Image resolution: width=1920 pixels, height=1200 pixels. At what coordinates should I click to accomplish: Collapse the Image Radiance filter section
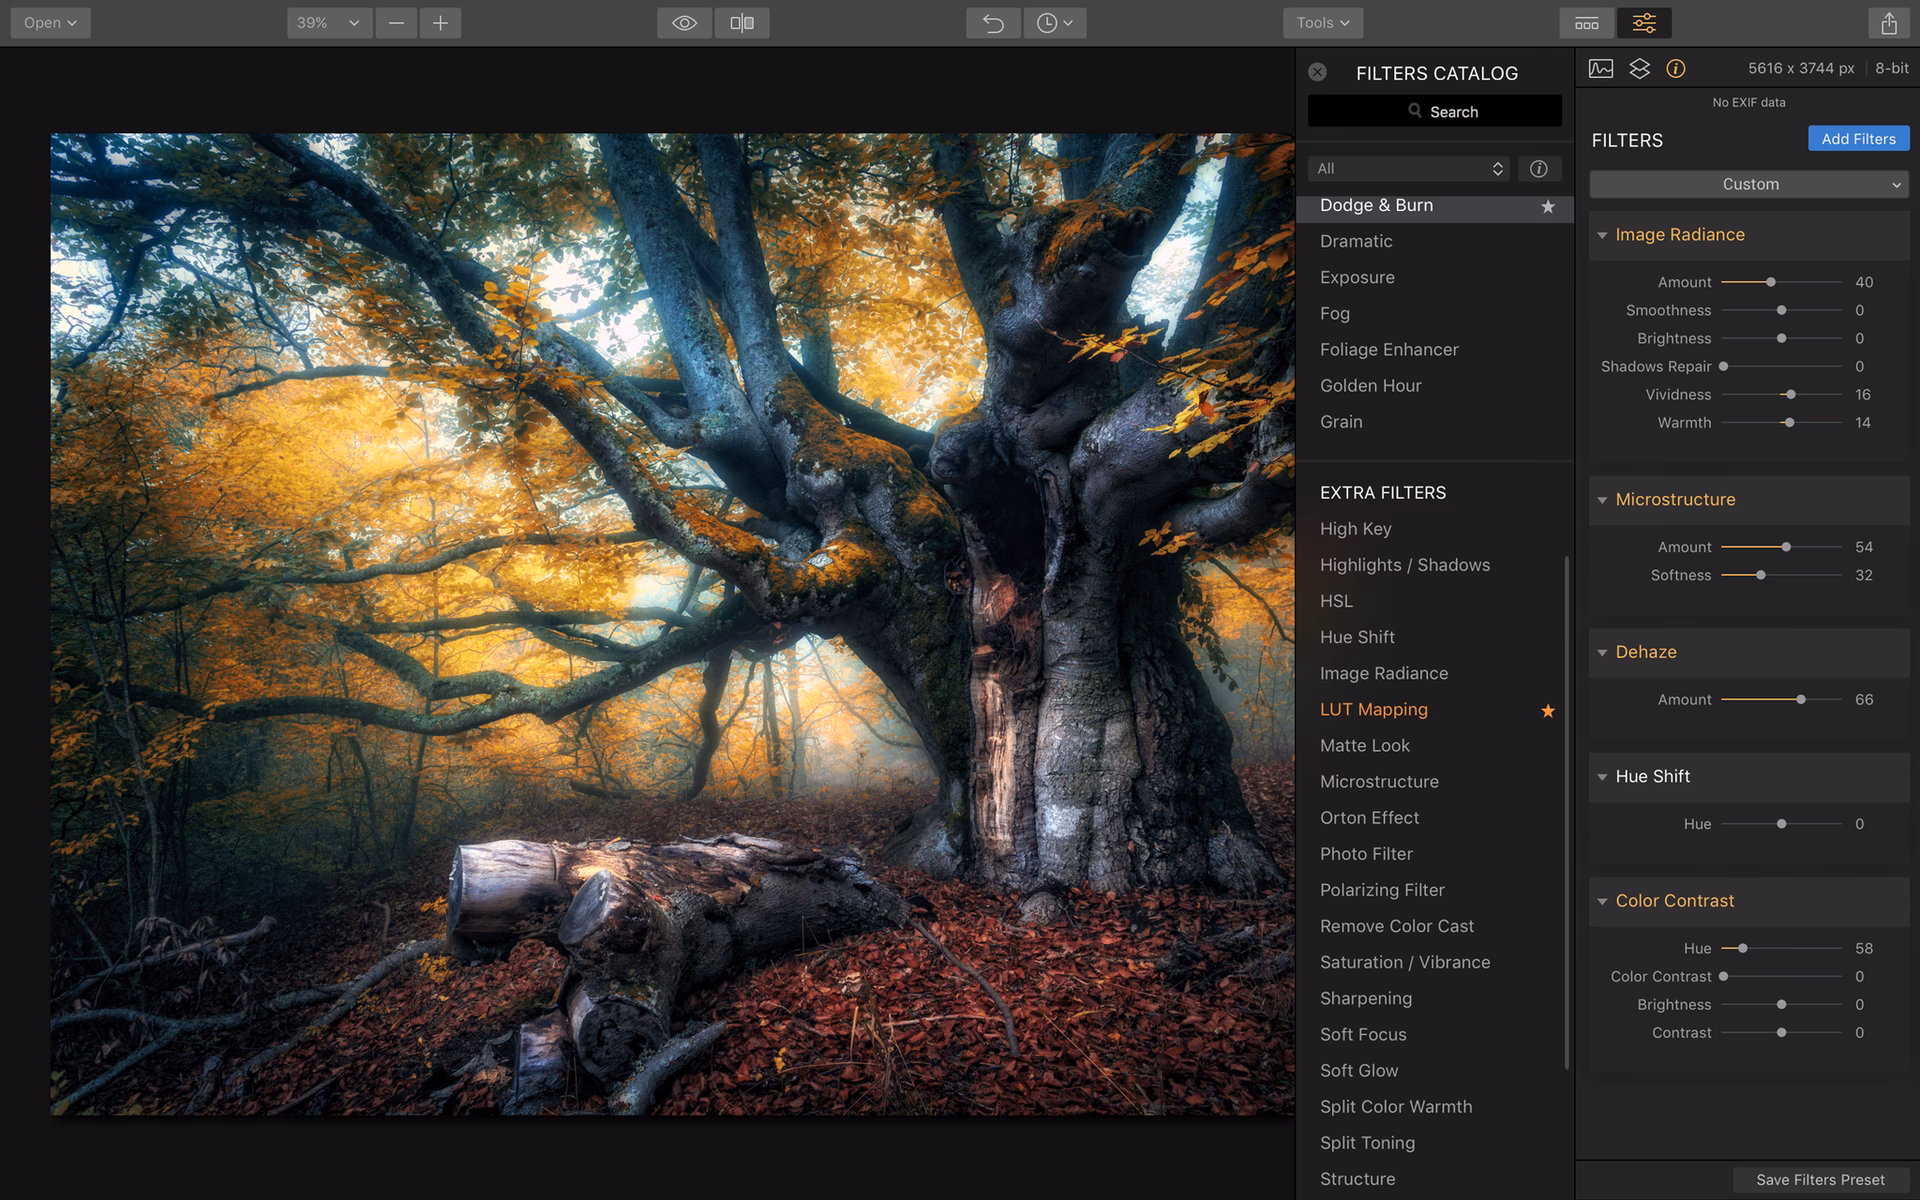pyautogui.click(x=1603, y=235)
